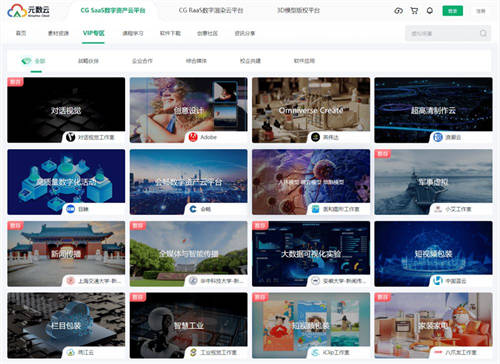Click the green login button
The height and width of the screenshot is (364, 500).
click(x=453, y=11)
